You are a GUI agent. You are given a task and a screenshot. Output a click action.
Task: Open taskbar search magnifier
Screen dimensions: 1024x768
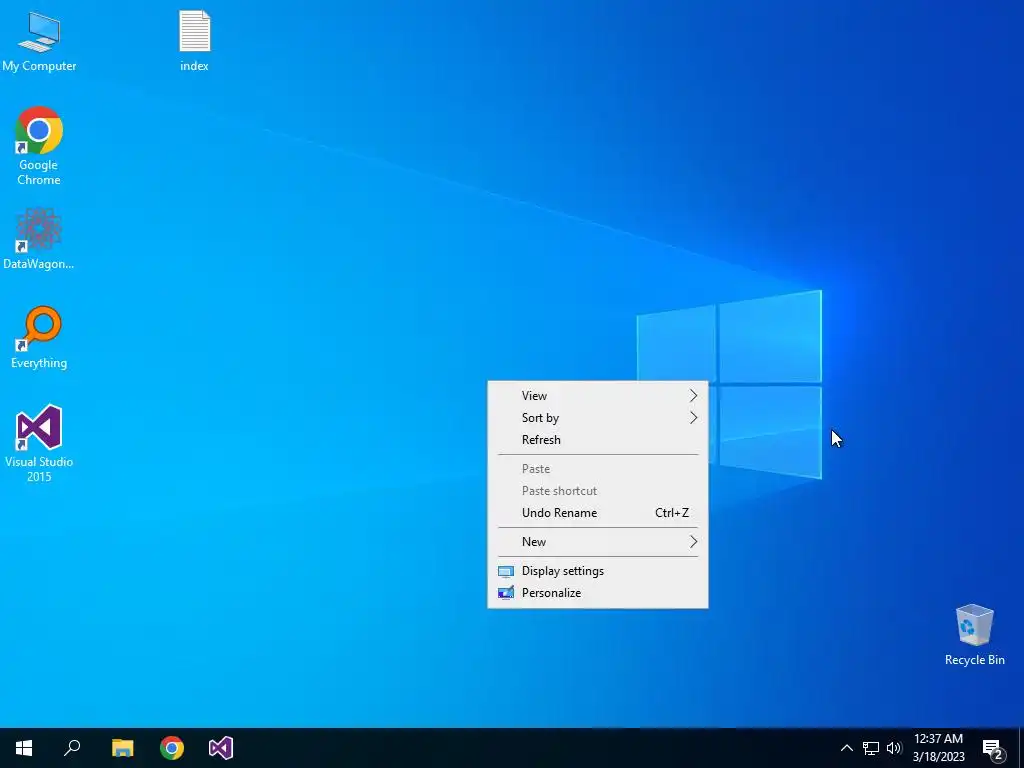[72, 748]
